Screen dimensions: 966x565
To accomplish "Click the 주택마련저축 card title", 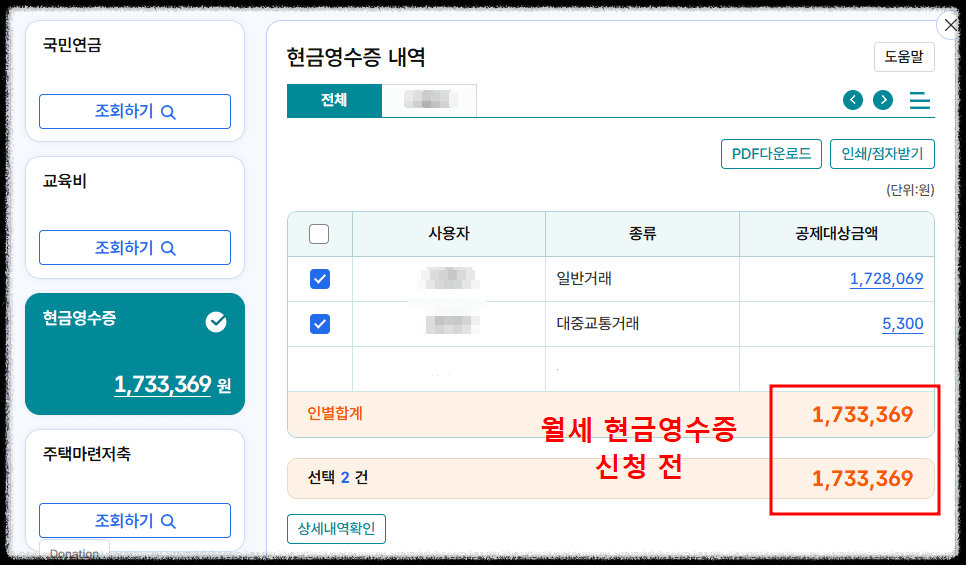I will point(86,454).
